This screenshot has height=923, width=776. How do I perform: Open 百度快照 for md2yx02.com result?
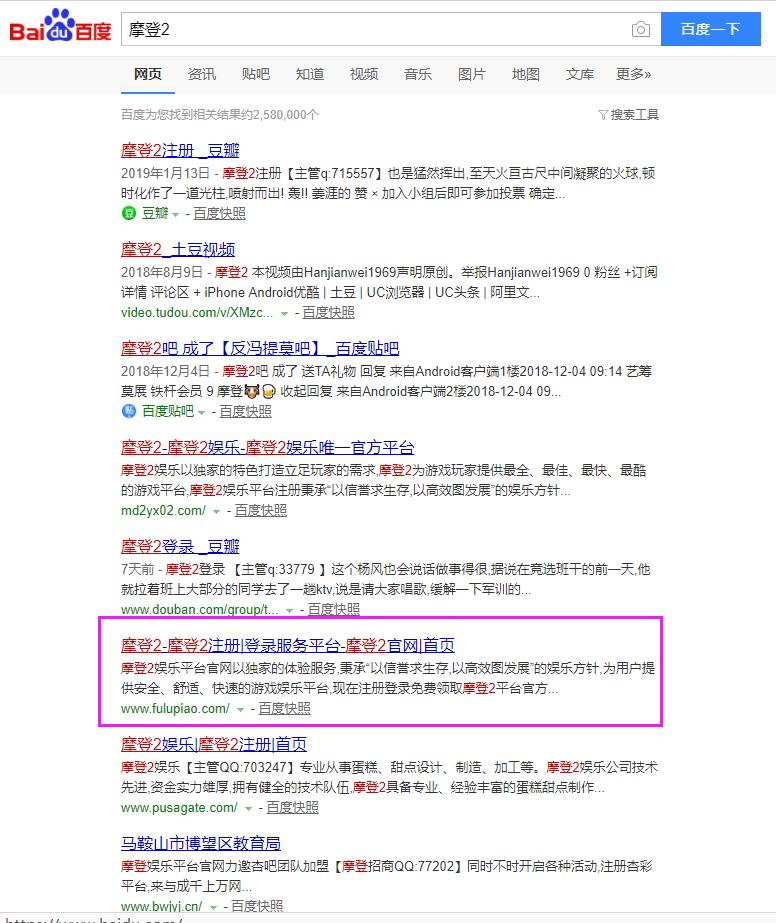260,510
